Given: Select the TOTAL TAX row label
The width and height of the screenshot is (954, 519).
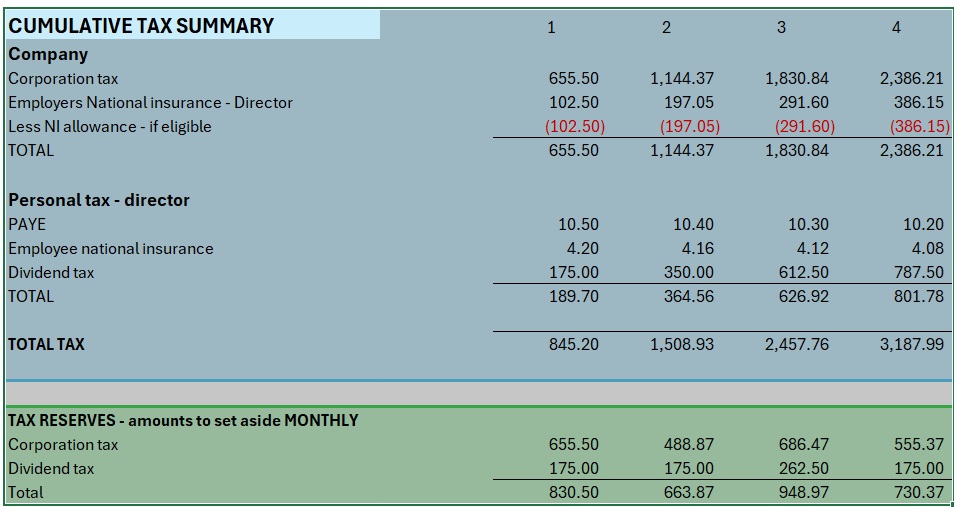Looking at the screenshot, I should coord(46,344).
